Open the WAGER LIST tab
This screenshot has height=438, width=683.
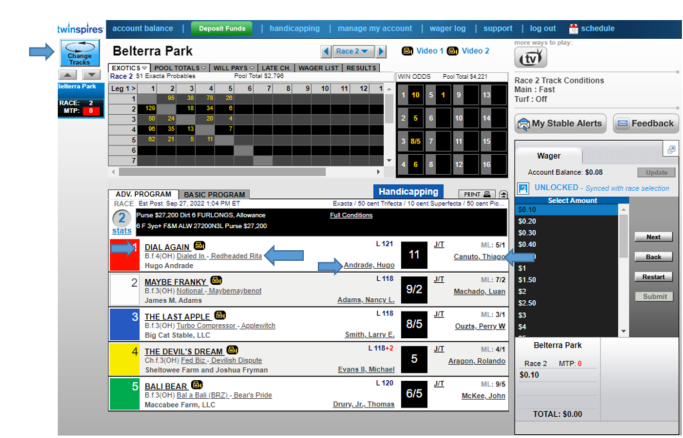coord(318,68)
